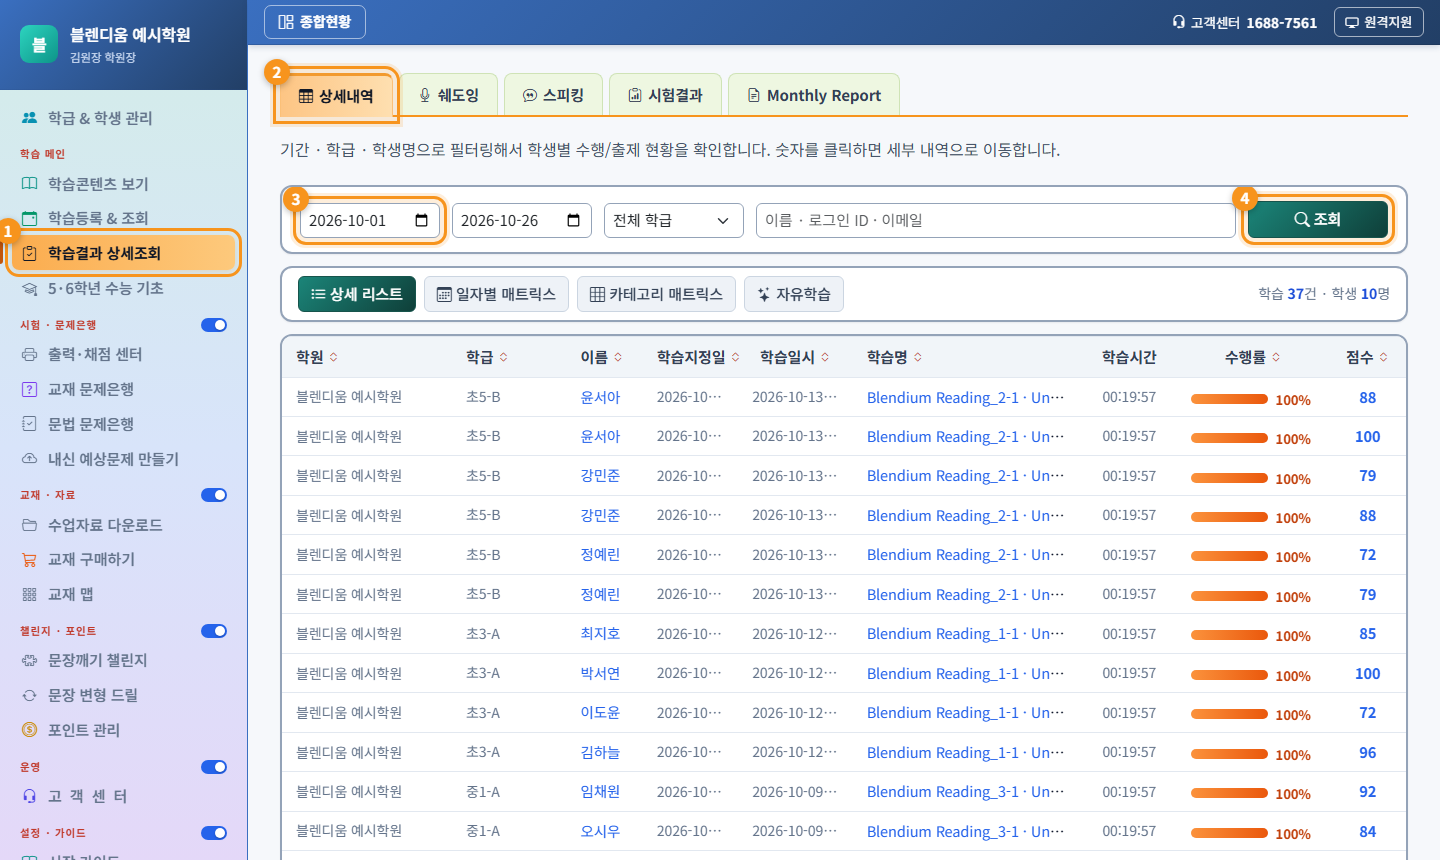This screenshot has width=1440, height=860.
Task: Click the start date field 2026-10-01
Action: coord(370,220)
